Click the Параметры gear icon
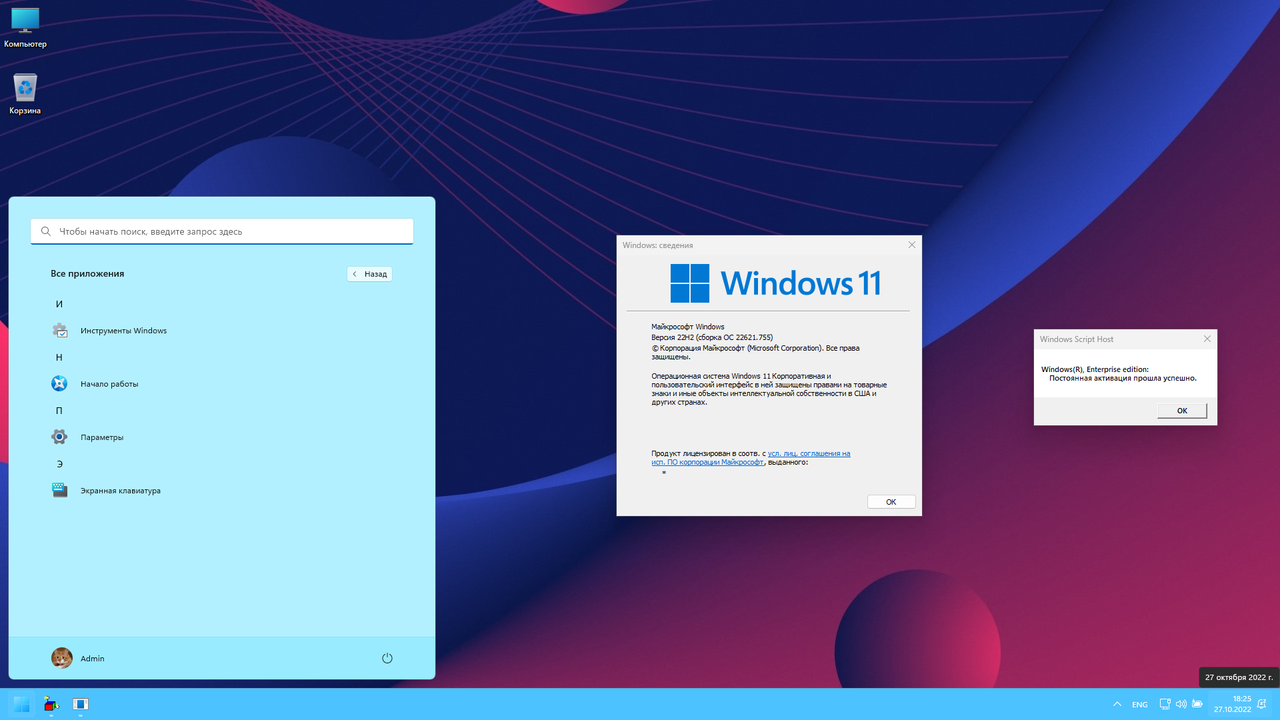Image resolution: width=1280 pixels, height=720 pixels. (60, 437)
